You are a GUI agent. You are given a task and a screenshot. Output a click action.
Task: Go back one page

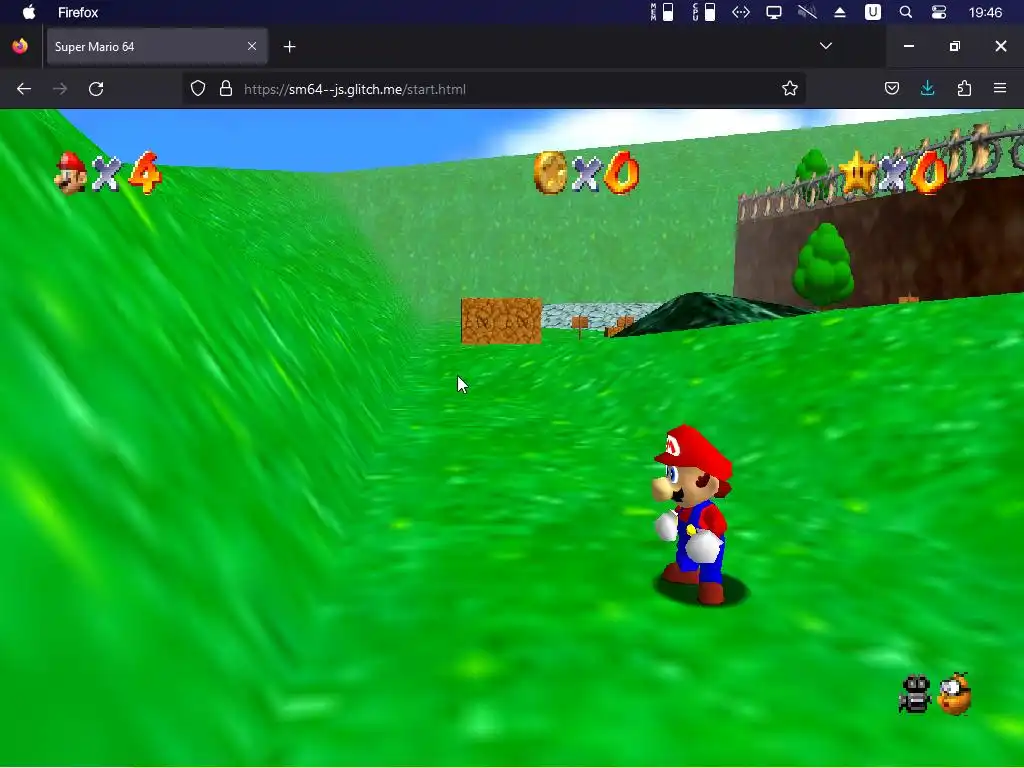[24, 89]
